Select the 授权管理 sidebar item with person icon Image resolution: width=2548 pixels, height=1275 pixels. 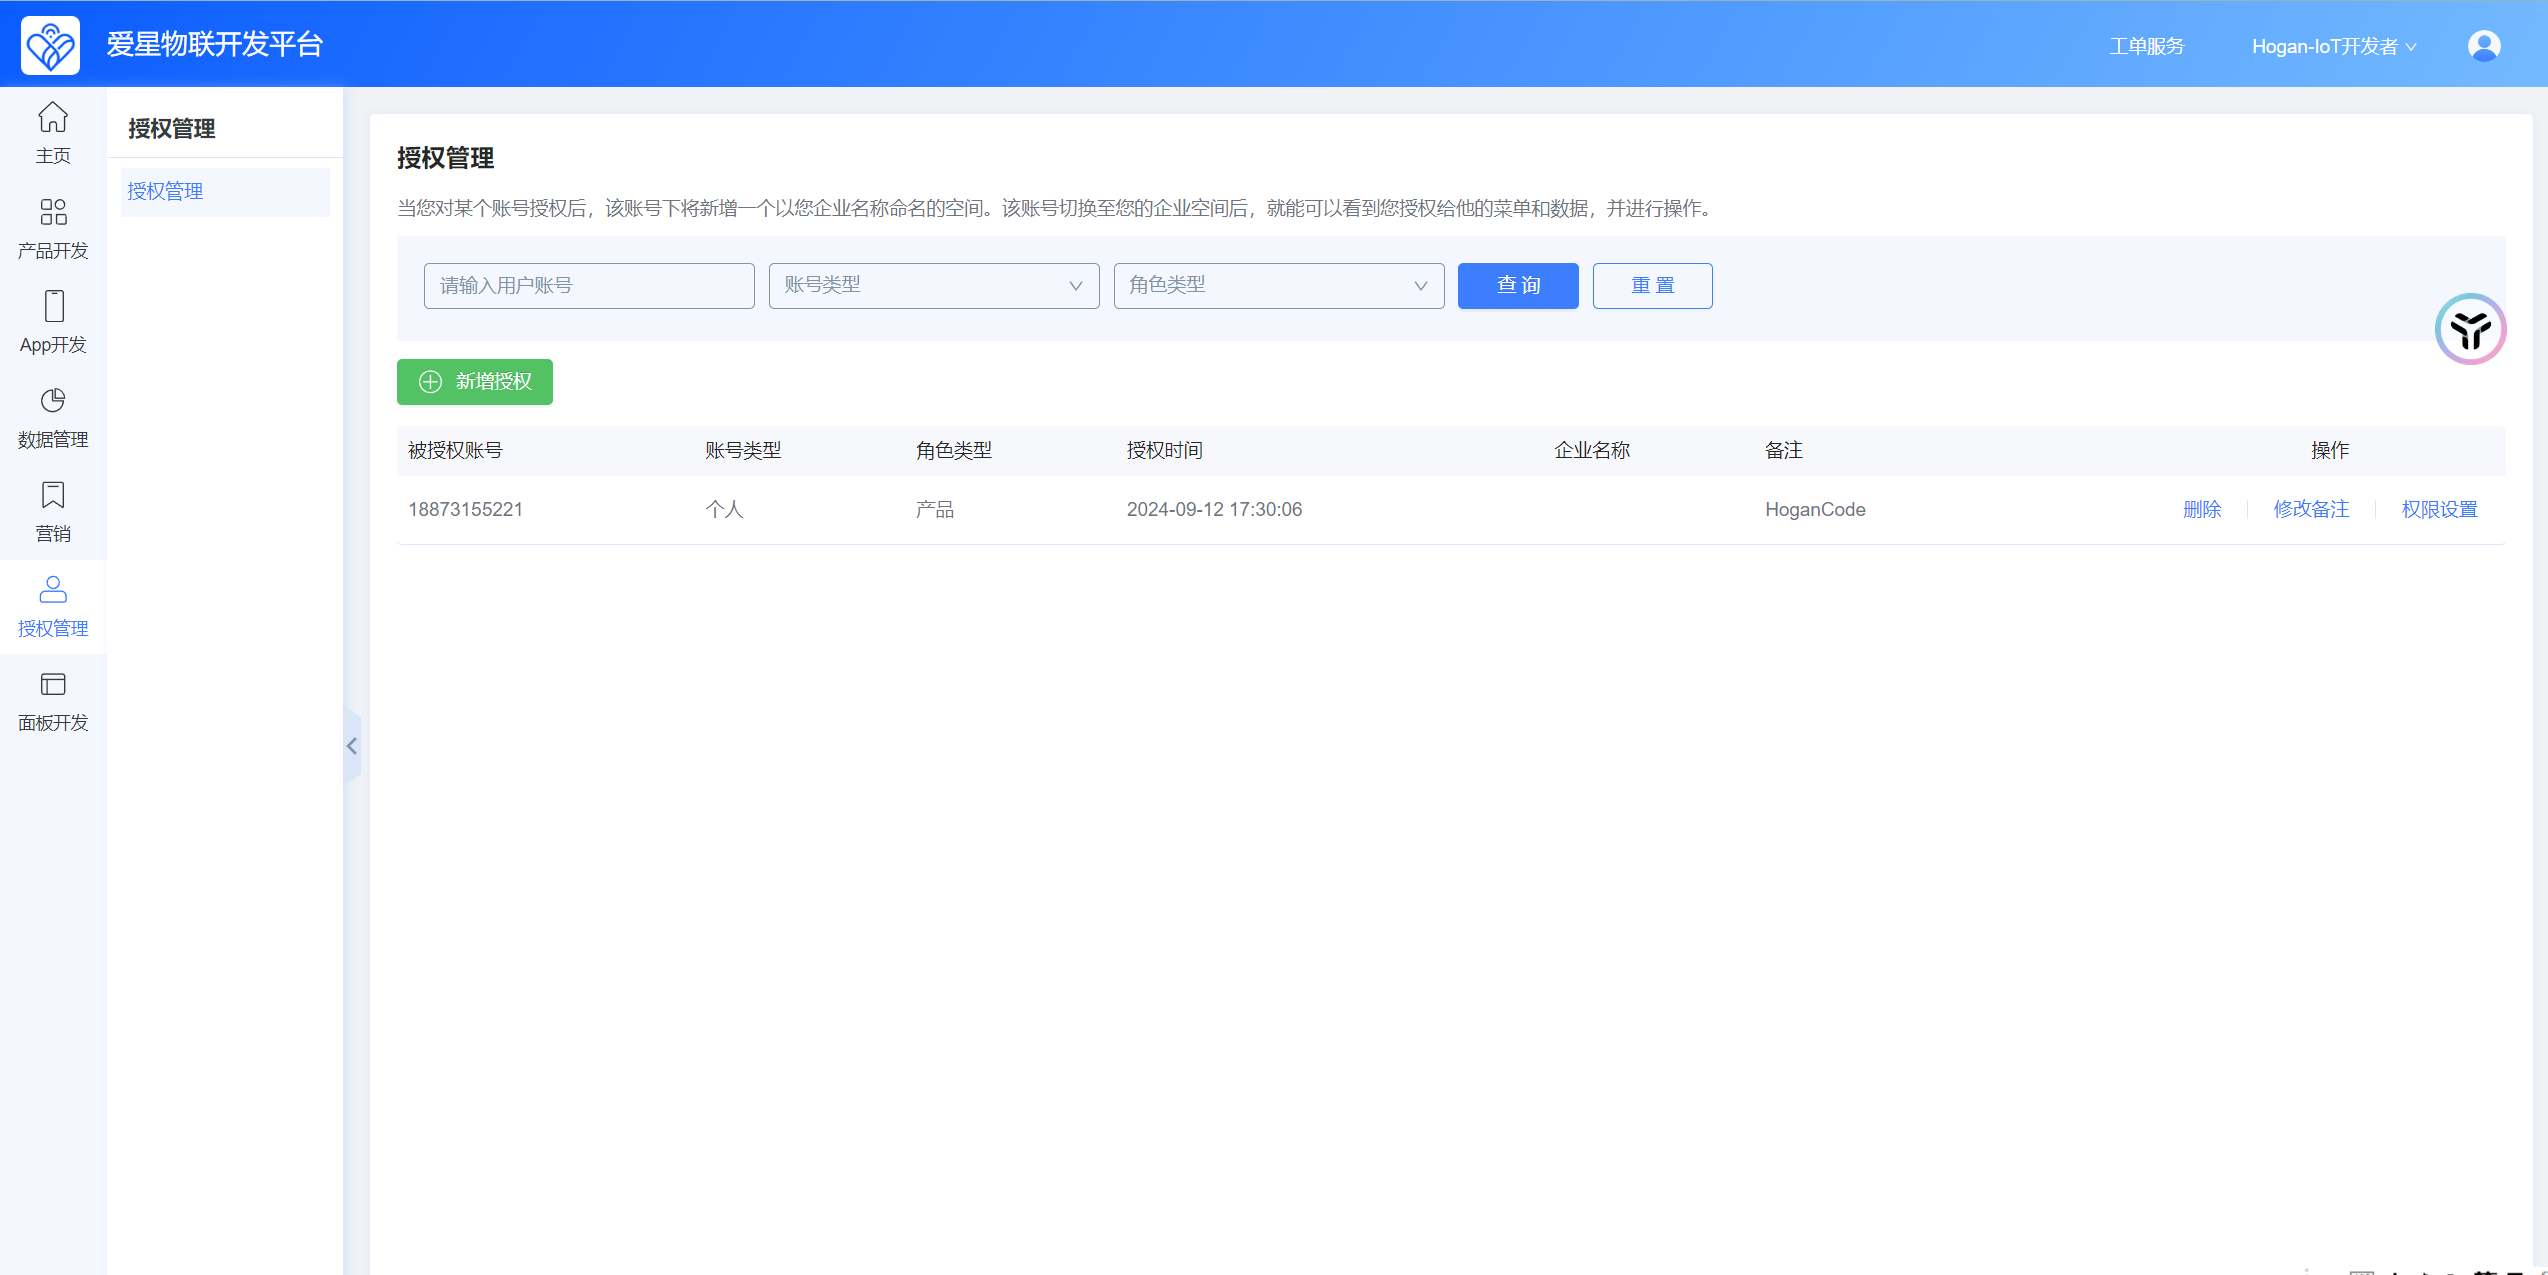pyautogui.click(x=53, y=607)
